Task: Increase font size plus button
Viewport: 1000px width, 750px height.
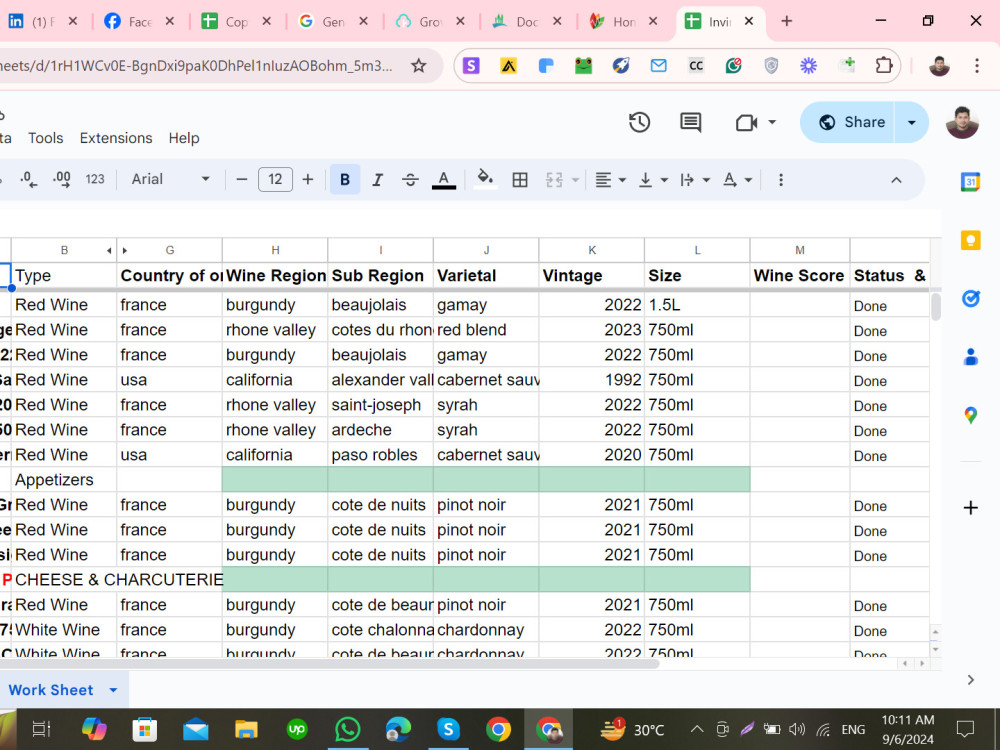Action: pyautogui.click(x=307, y=179)
